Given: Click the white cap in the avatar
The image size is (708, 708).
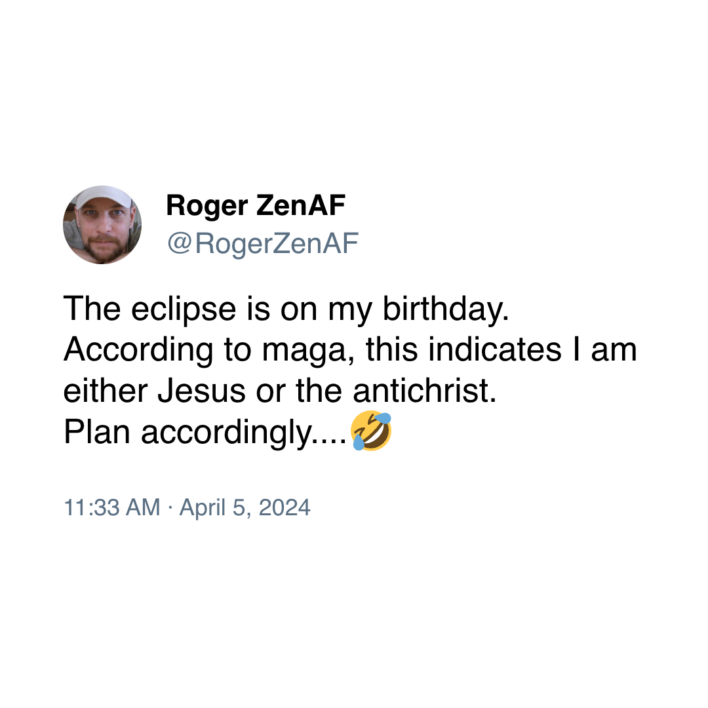Looking at the screenshot, I should (x=102, y=198).
